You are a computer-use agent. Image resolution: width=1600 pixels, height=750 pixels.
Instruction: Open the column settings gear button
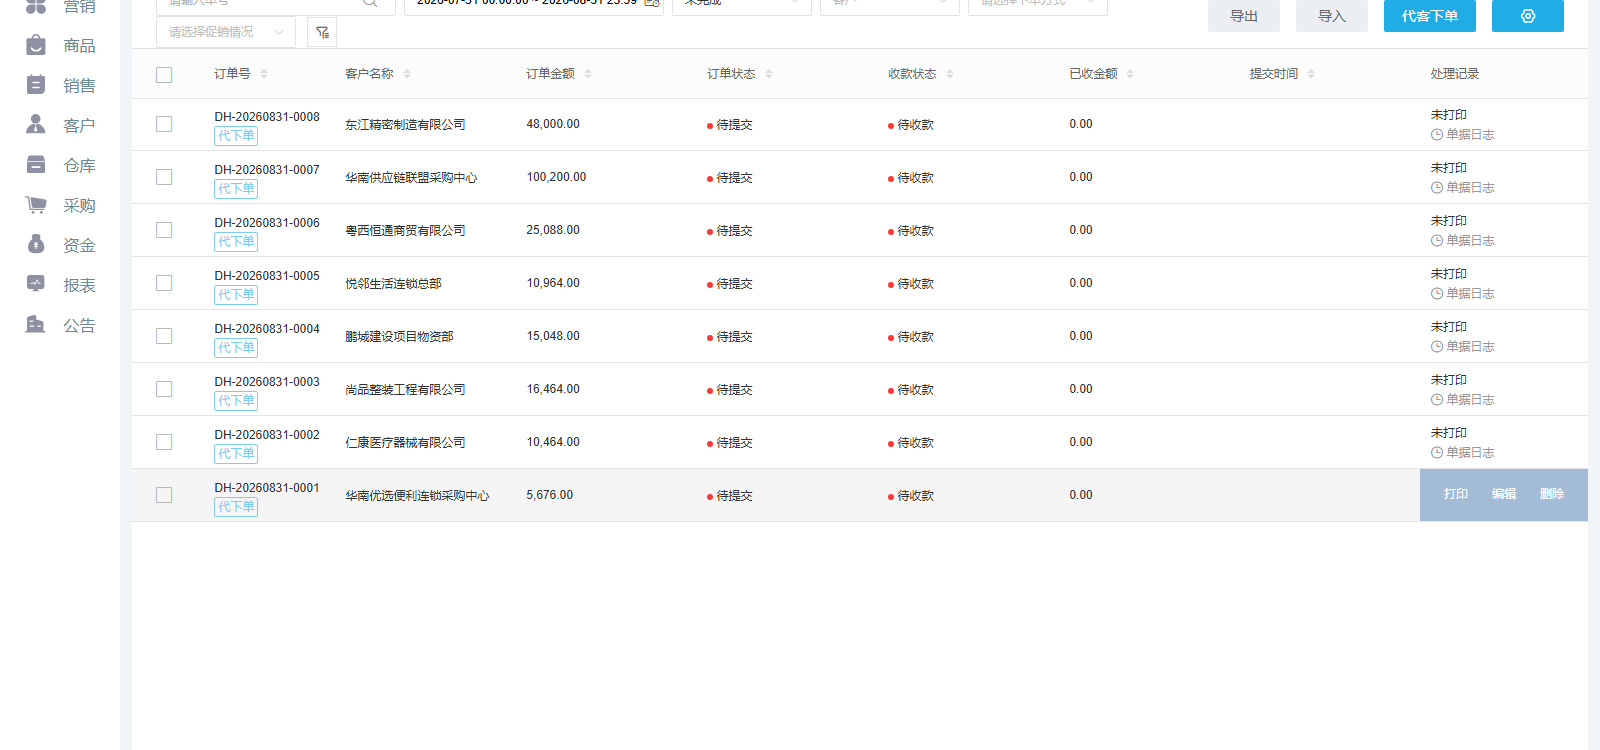(x=1527, y=16)
